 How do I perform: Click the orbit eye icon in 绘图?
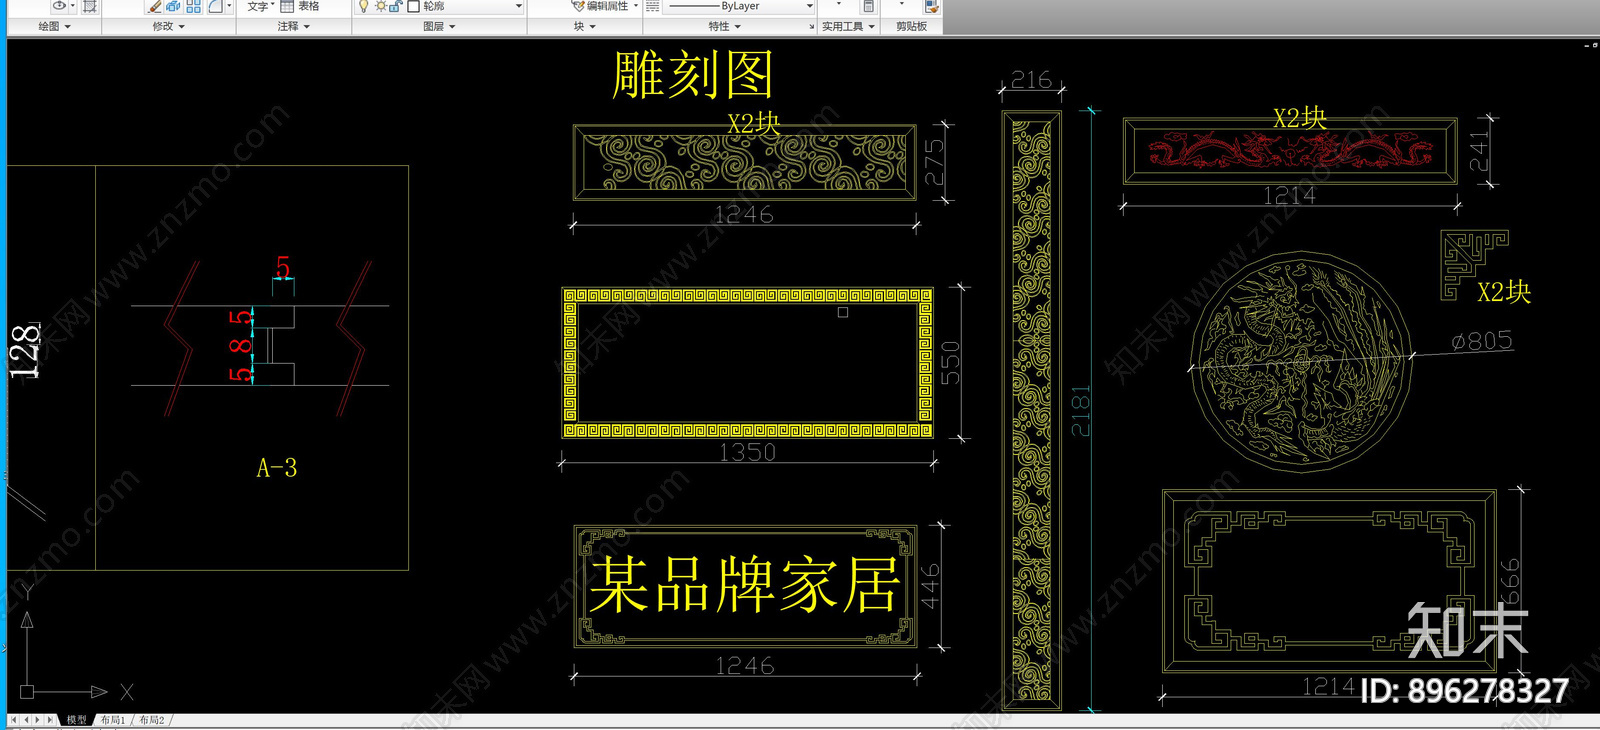tap(59, 6)
